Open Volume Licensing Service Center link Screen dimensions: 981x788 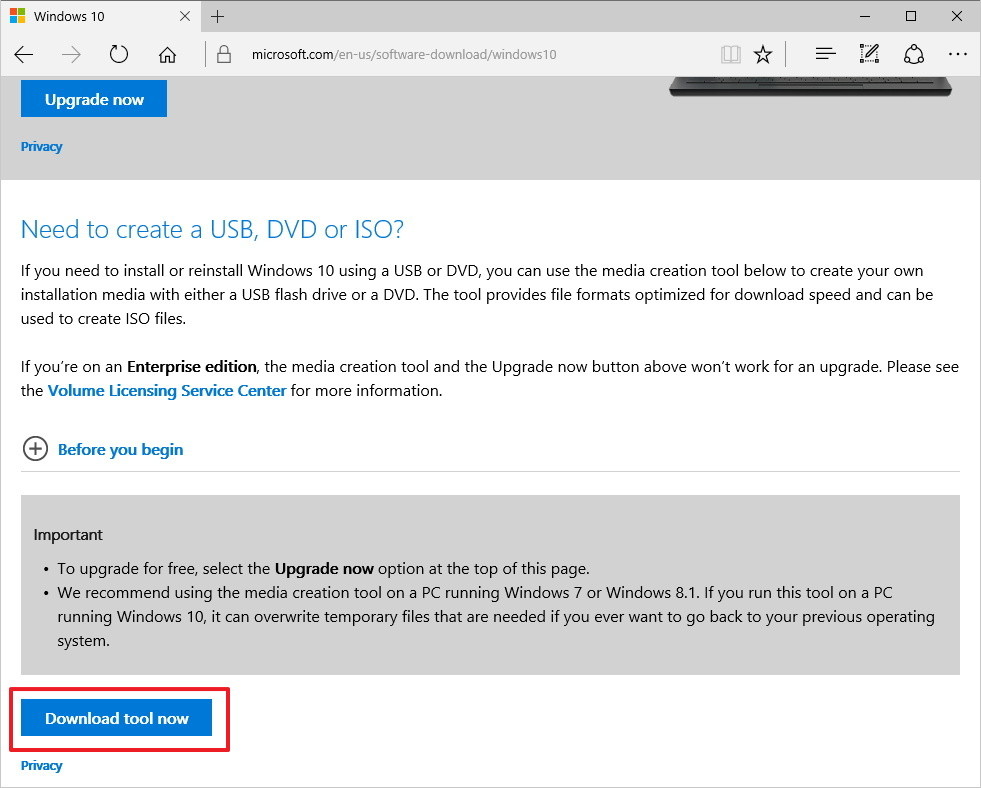point(167,391)
